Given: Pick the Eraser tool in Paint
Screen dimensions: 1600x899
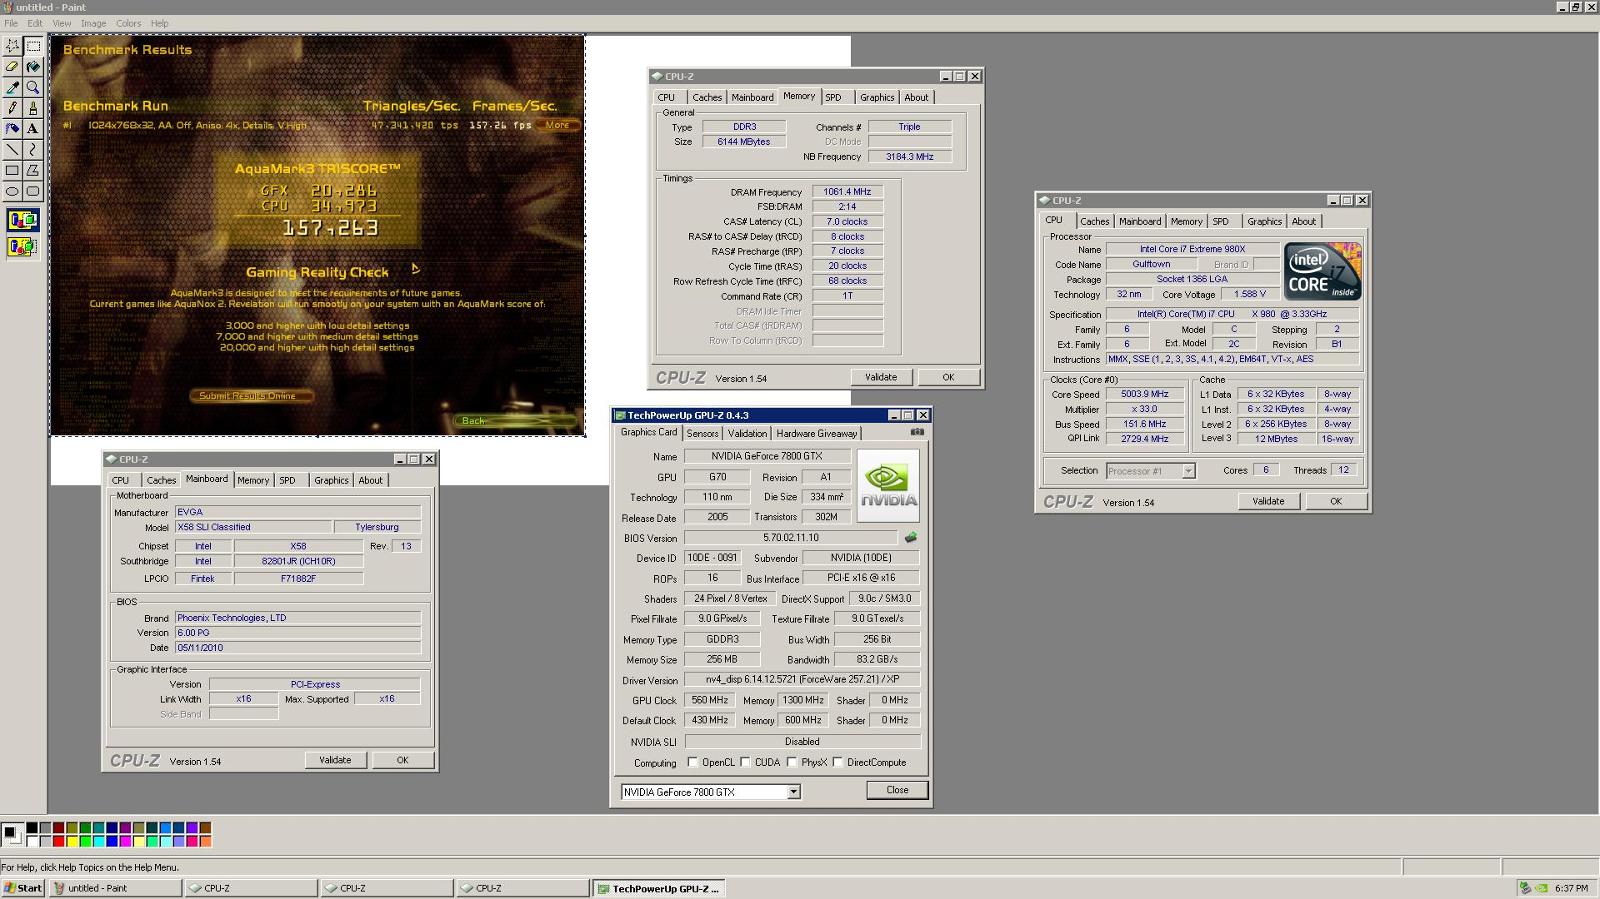Looking at the screenshot, I should (x=12, y=67).
